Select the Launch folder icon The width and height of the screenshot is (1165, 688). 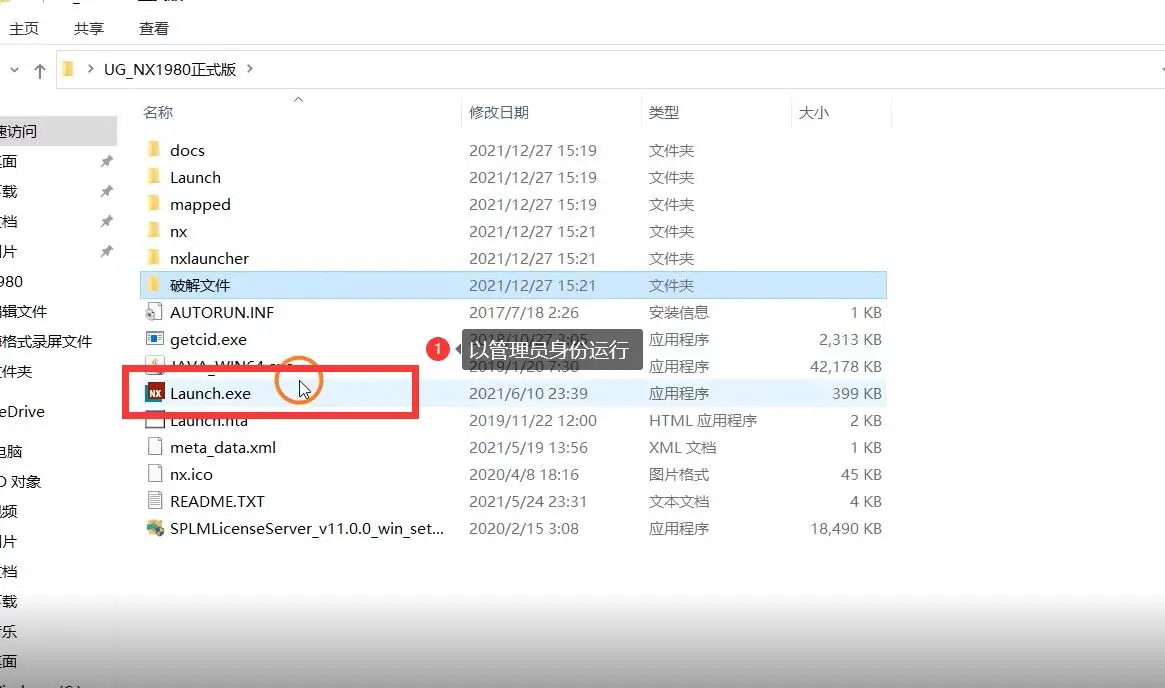click(x=154, y=177)
